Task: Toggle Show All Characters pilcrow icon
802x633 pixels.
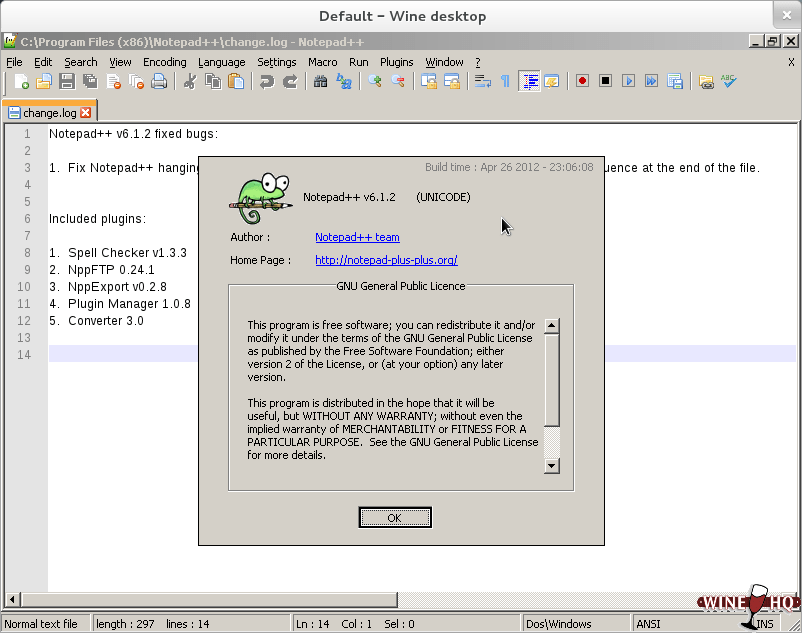Action: [505, 81]
